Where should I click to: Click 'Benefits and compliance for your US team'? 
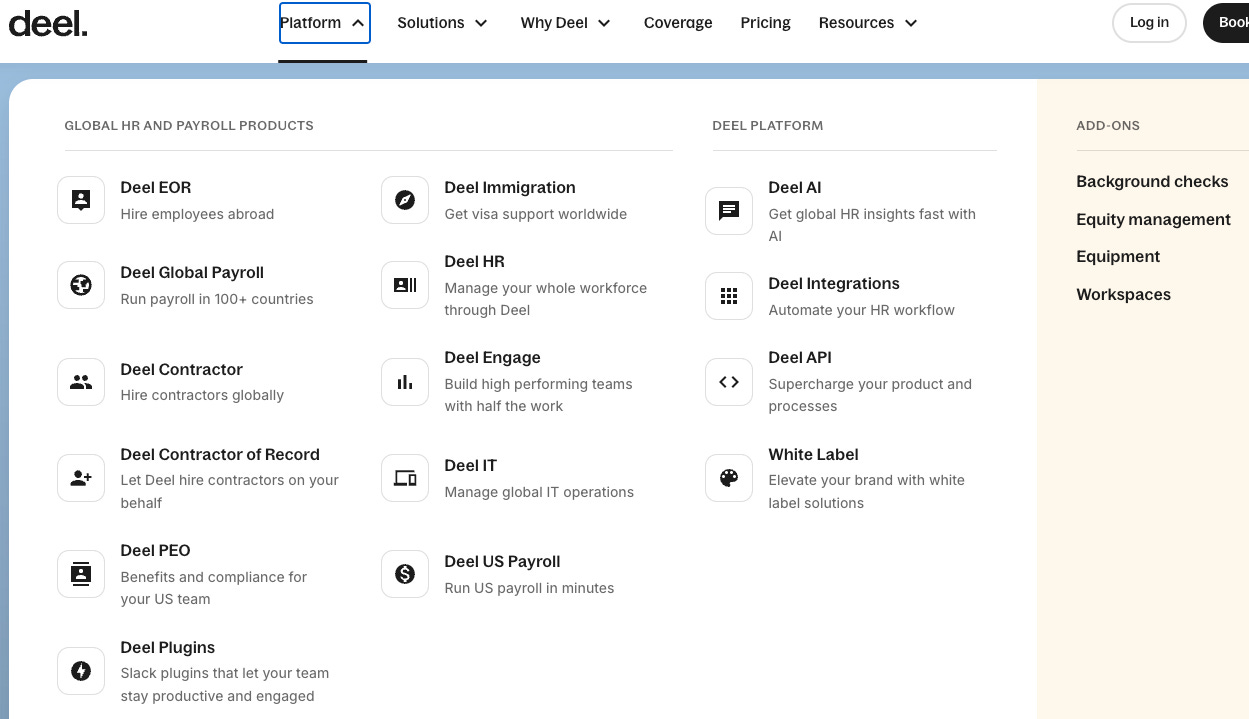tap(213, 588)
